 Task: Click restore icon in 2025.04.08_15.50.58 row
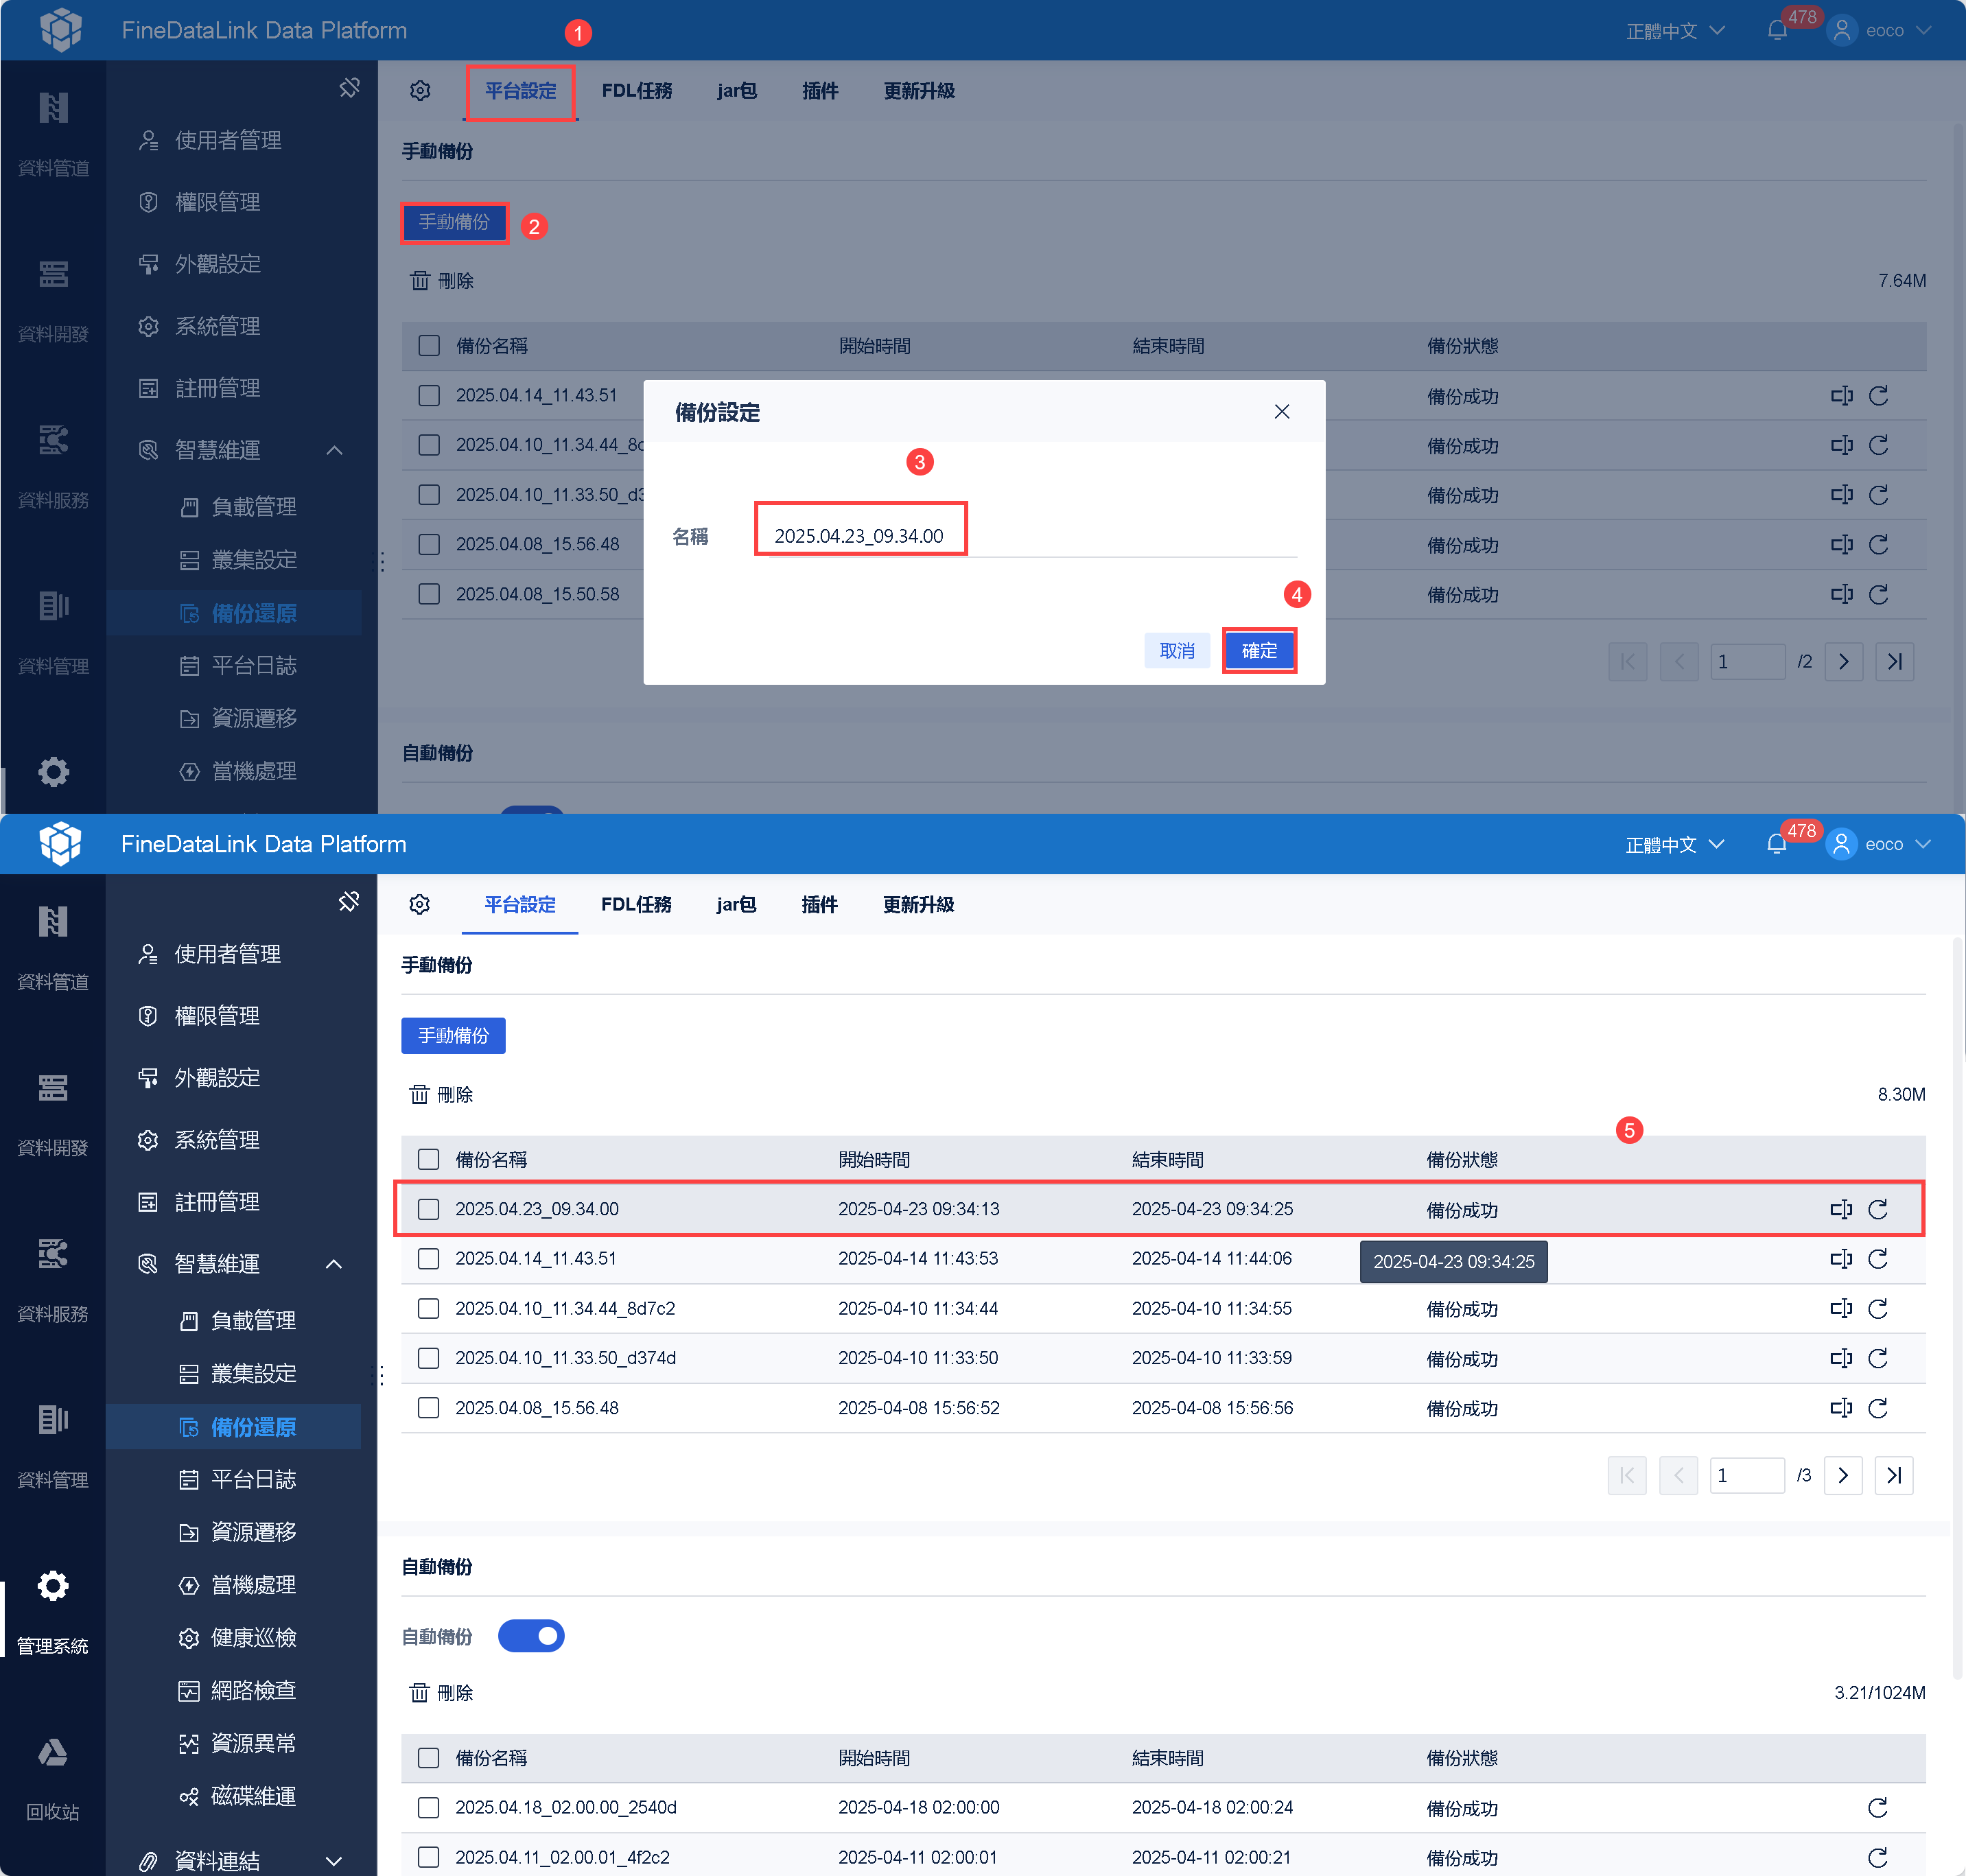[1879, 594]
